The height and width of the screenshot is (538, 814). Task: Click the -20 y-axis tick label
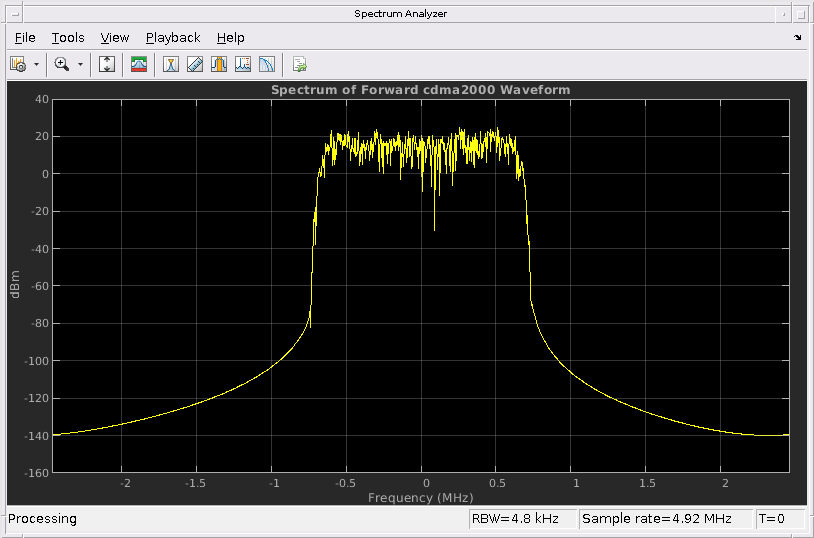(38, 211)
